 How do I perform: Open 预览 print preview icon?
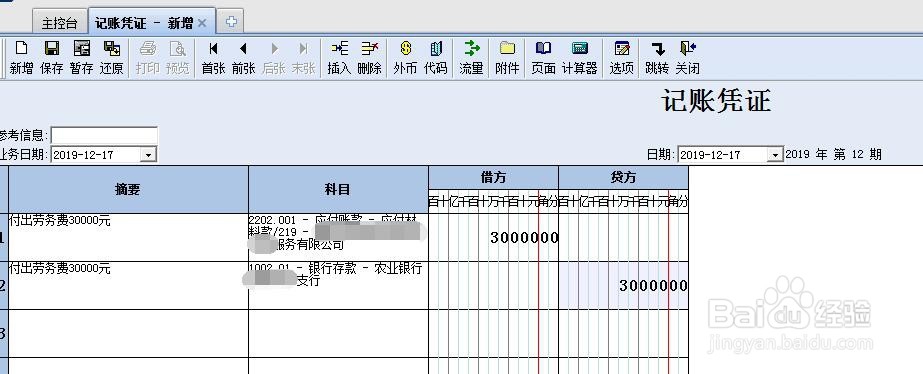pos(177,57)
